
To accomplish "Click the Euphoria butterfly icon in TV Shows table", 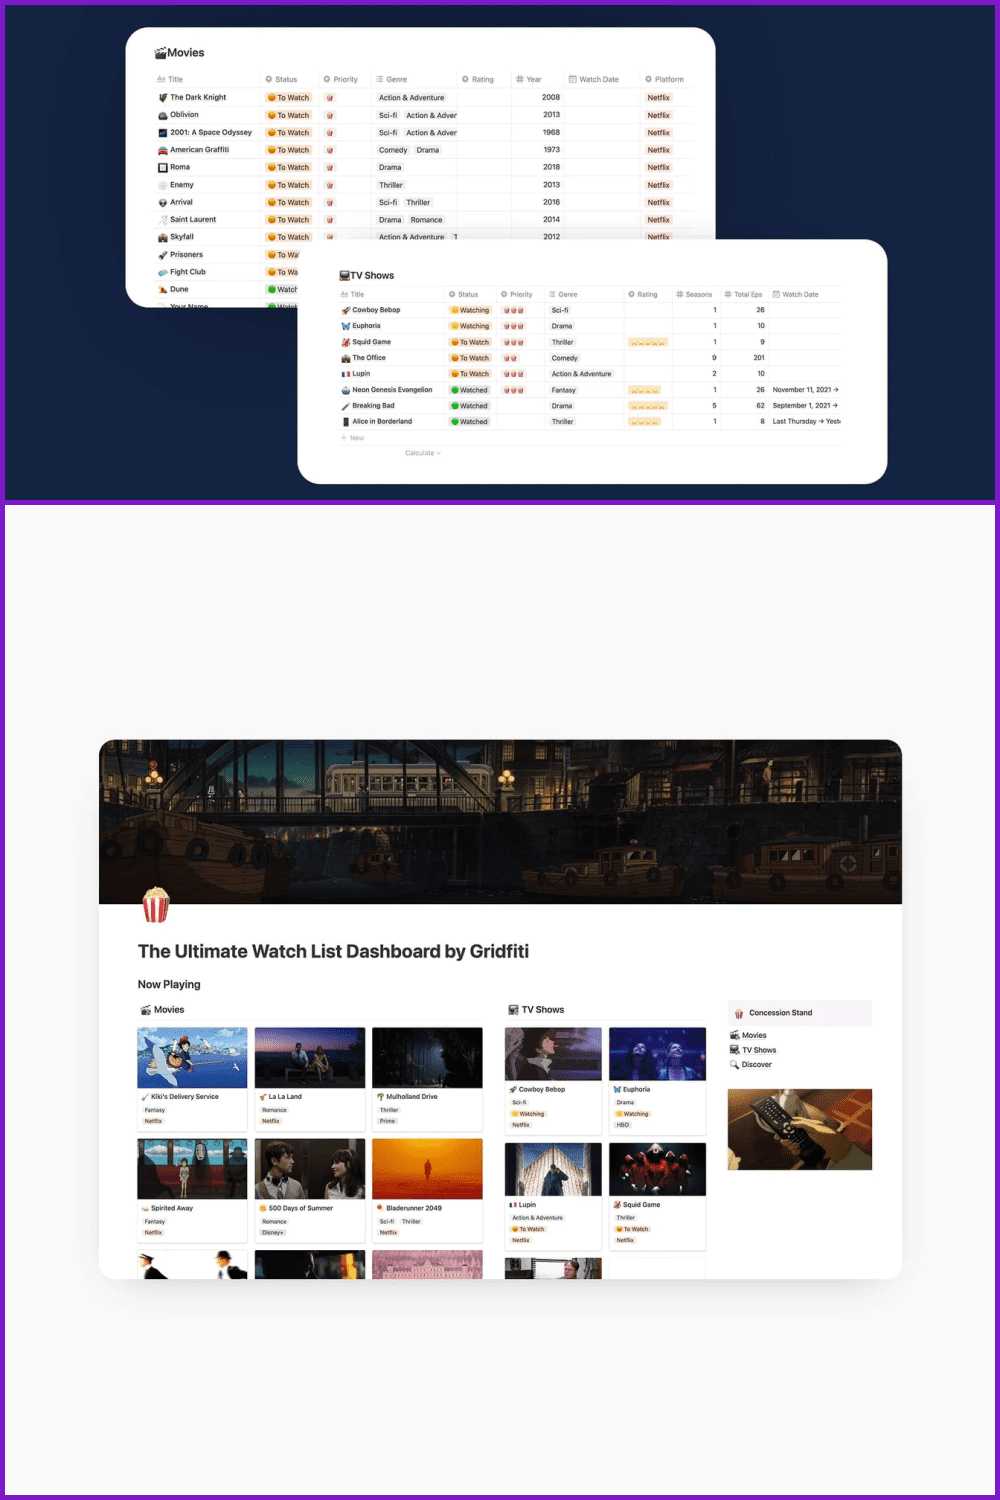I will [346, 326].
